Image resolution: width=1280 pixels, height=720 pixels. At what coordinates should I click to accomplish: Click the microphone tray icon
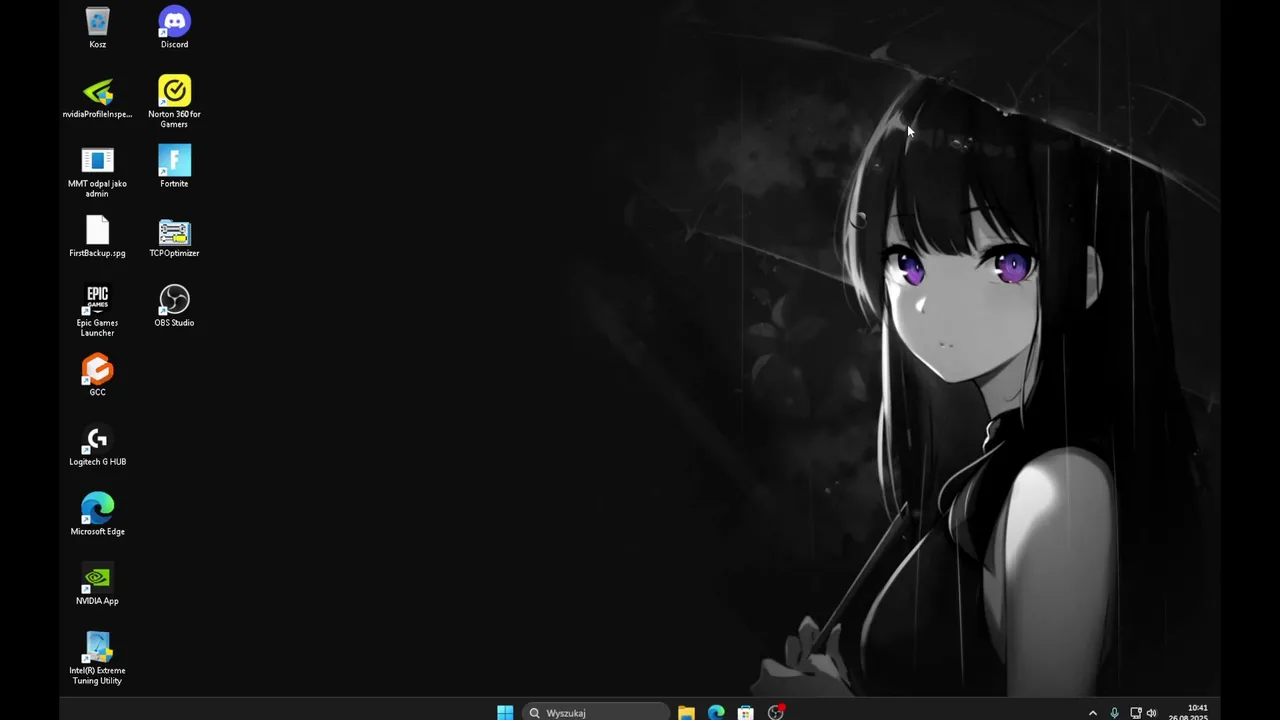[x=1114, y=713]
